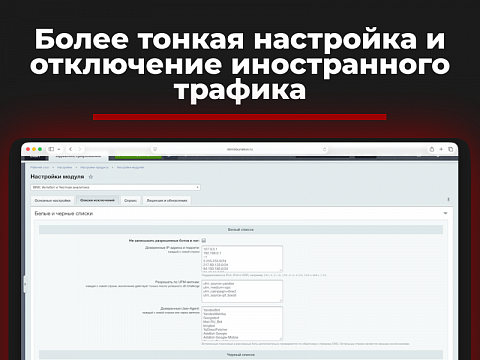480x360 pixels.
Task: Add page to favorites with the star icon
Action: 90,177
